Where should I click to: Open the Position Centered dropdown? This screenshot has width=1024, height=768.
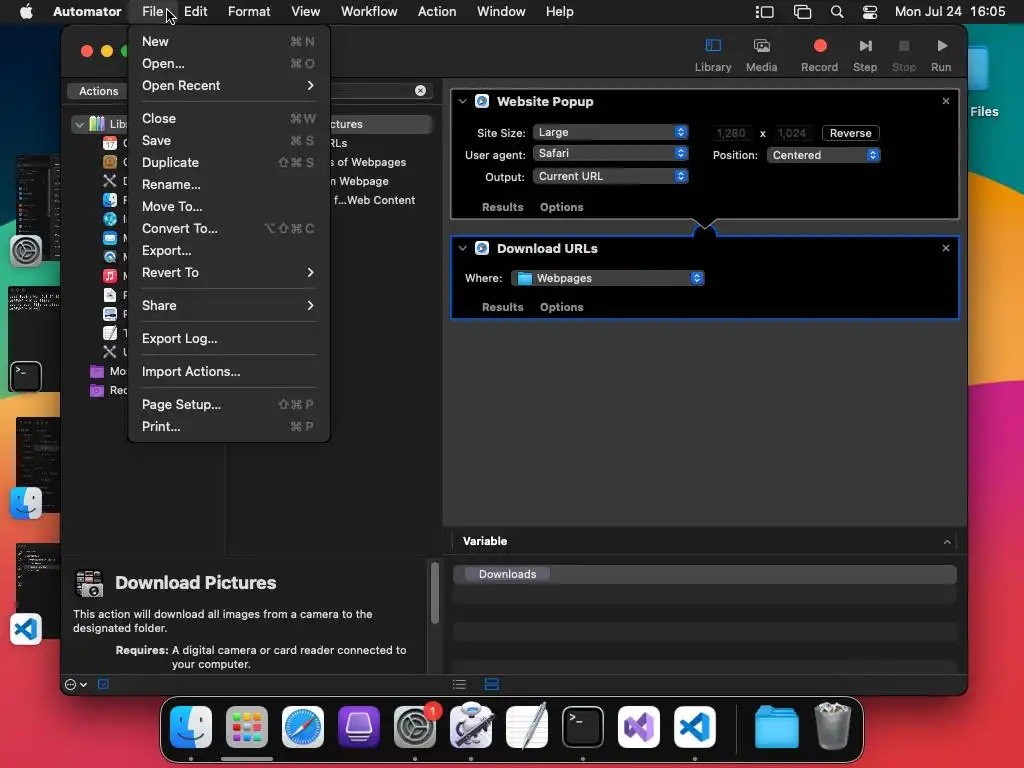[x=824, y=155]
